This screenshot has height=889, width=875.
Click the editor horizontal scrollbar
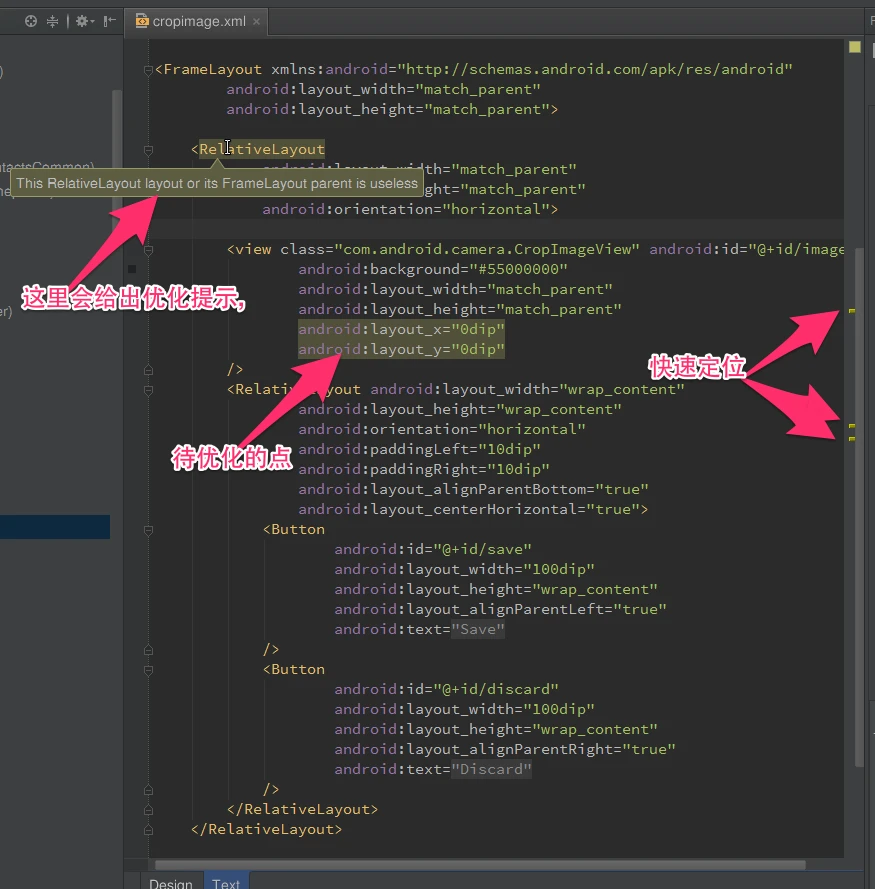[x=480, y=865]
